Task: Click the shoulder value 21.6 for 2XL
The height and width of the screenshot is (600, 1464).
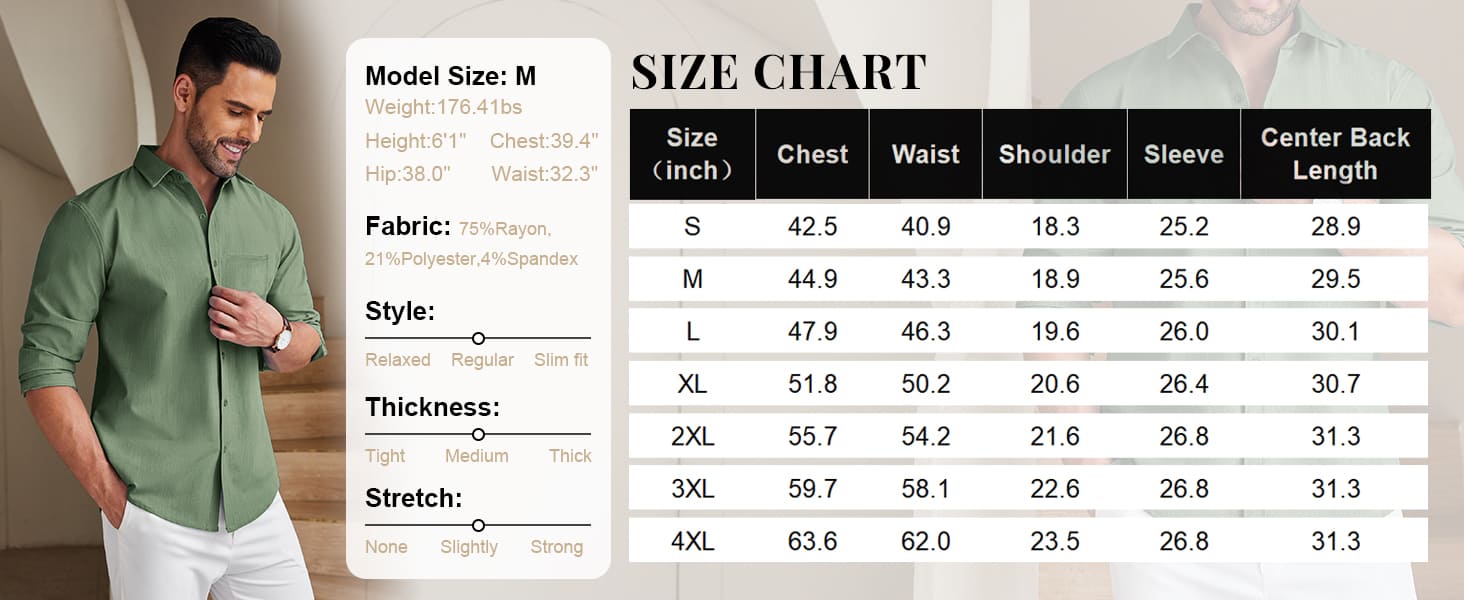Action: tap(1055, 436)
